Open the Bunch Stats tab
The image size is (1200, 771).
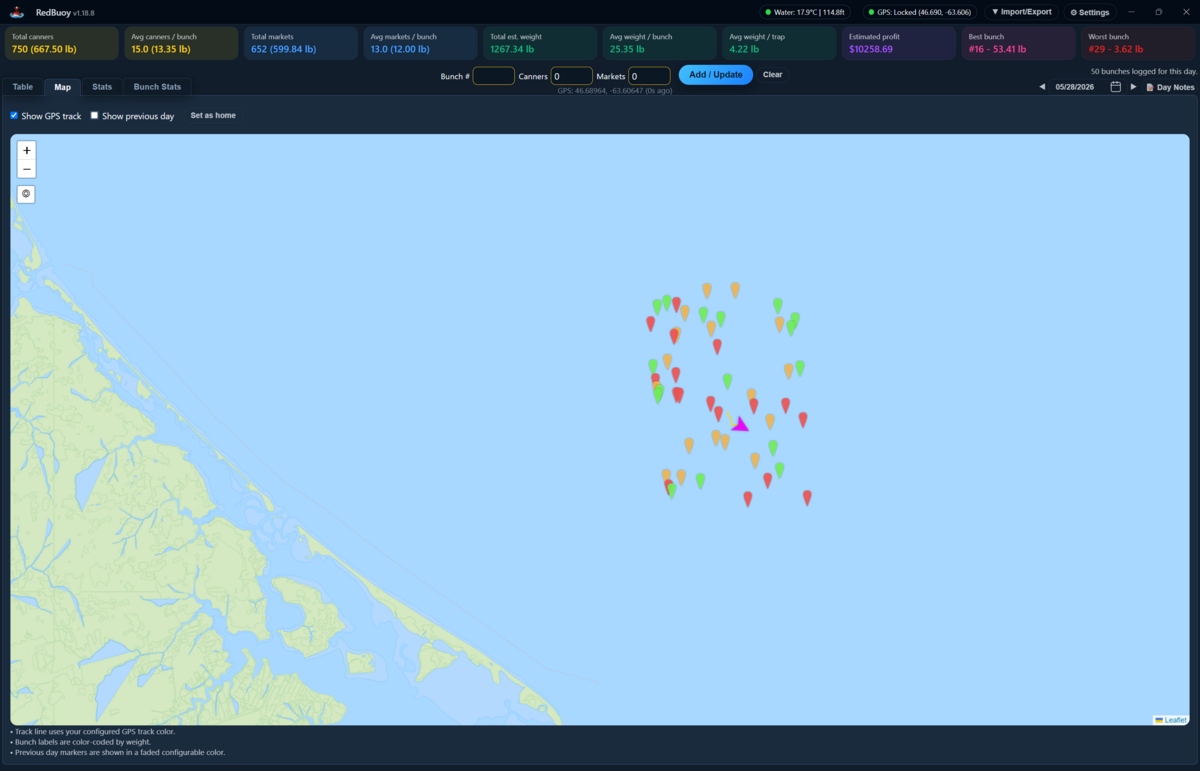click(x=158, y=87)
